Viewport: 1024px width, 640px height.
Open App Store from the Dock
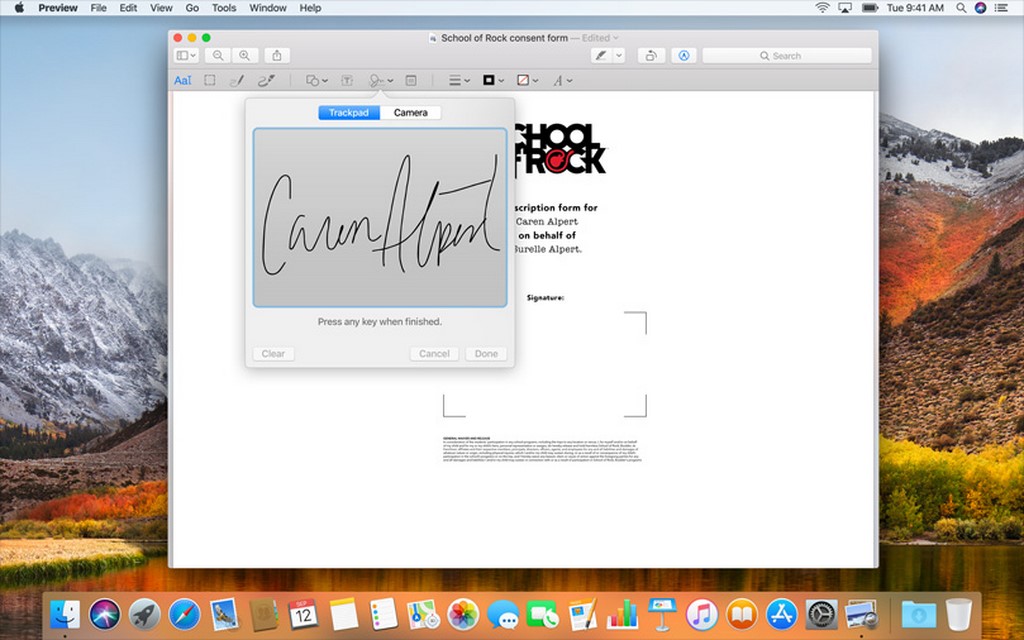(782, 615)
